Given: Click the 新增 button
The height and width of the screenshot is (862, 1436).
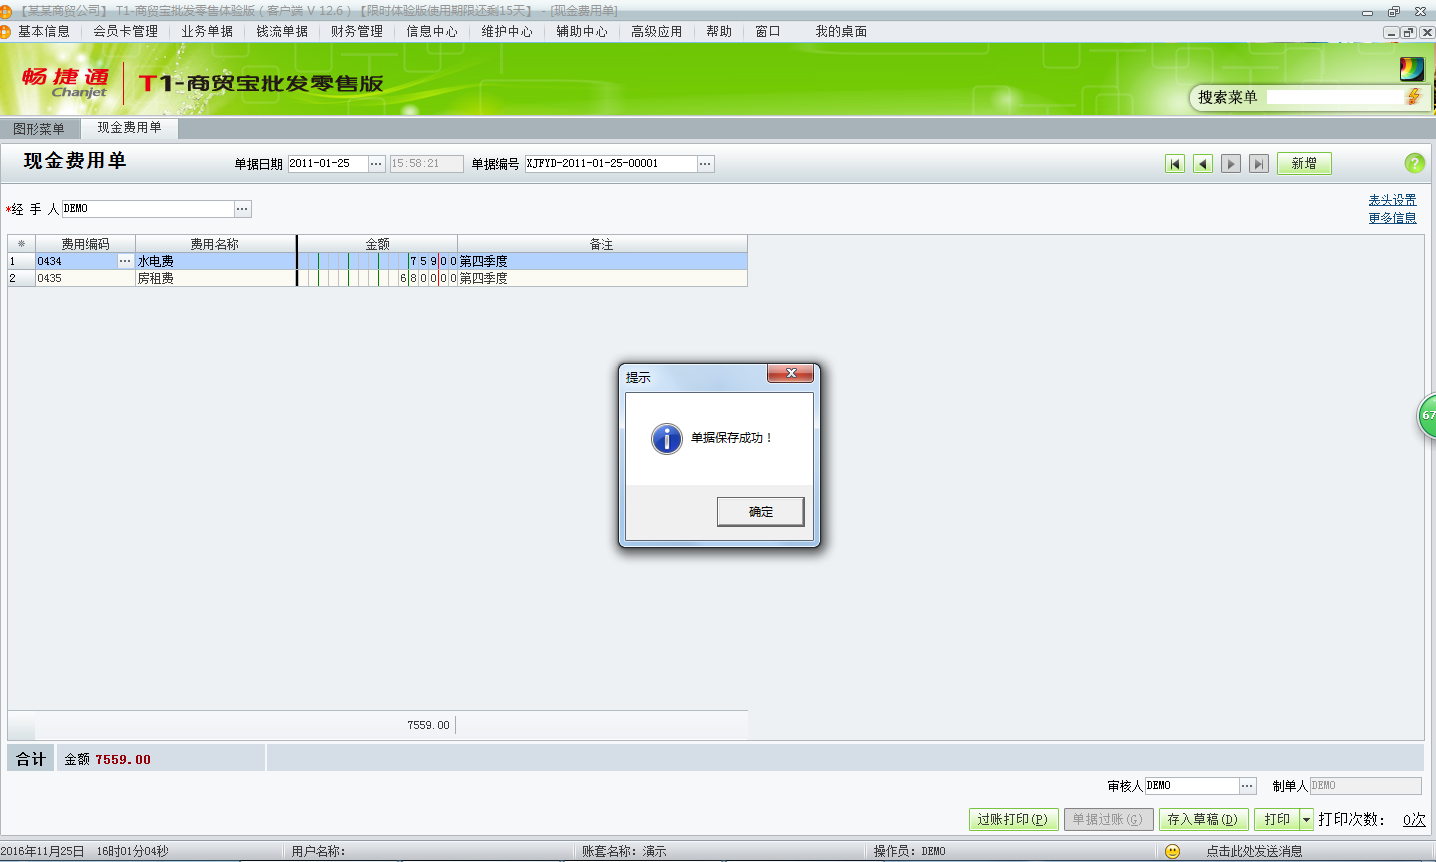Looking at the screenshot, I should coord(1304,164).
